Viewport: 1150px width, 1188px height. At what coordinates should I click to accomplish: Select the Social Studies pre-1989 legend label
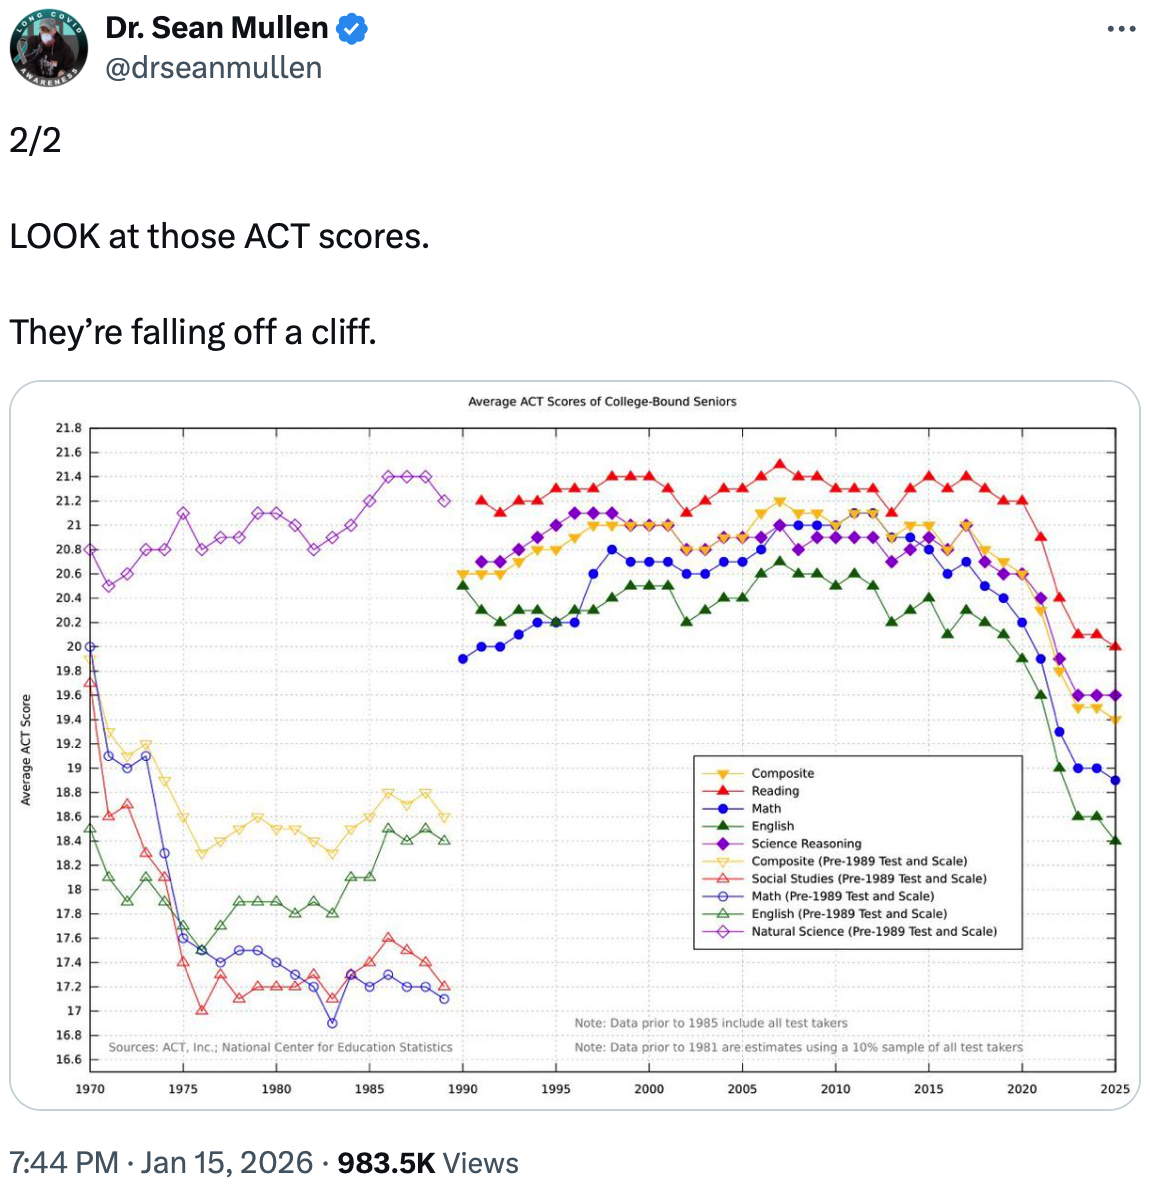(x=868, y=879)
